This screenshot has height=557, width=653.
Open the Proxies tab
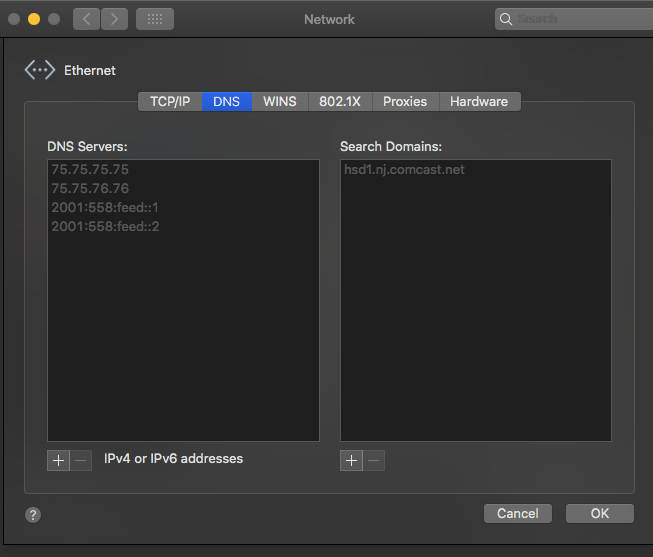(405, 102)
